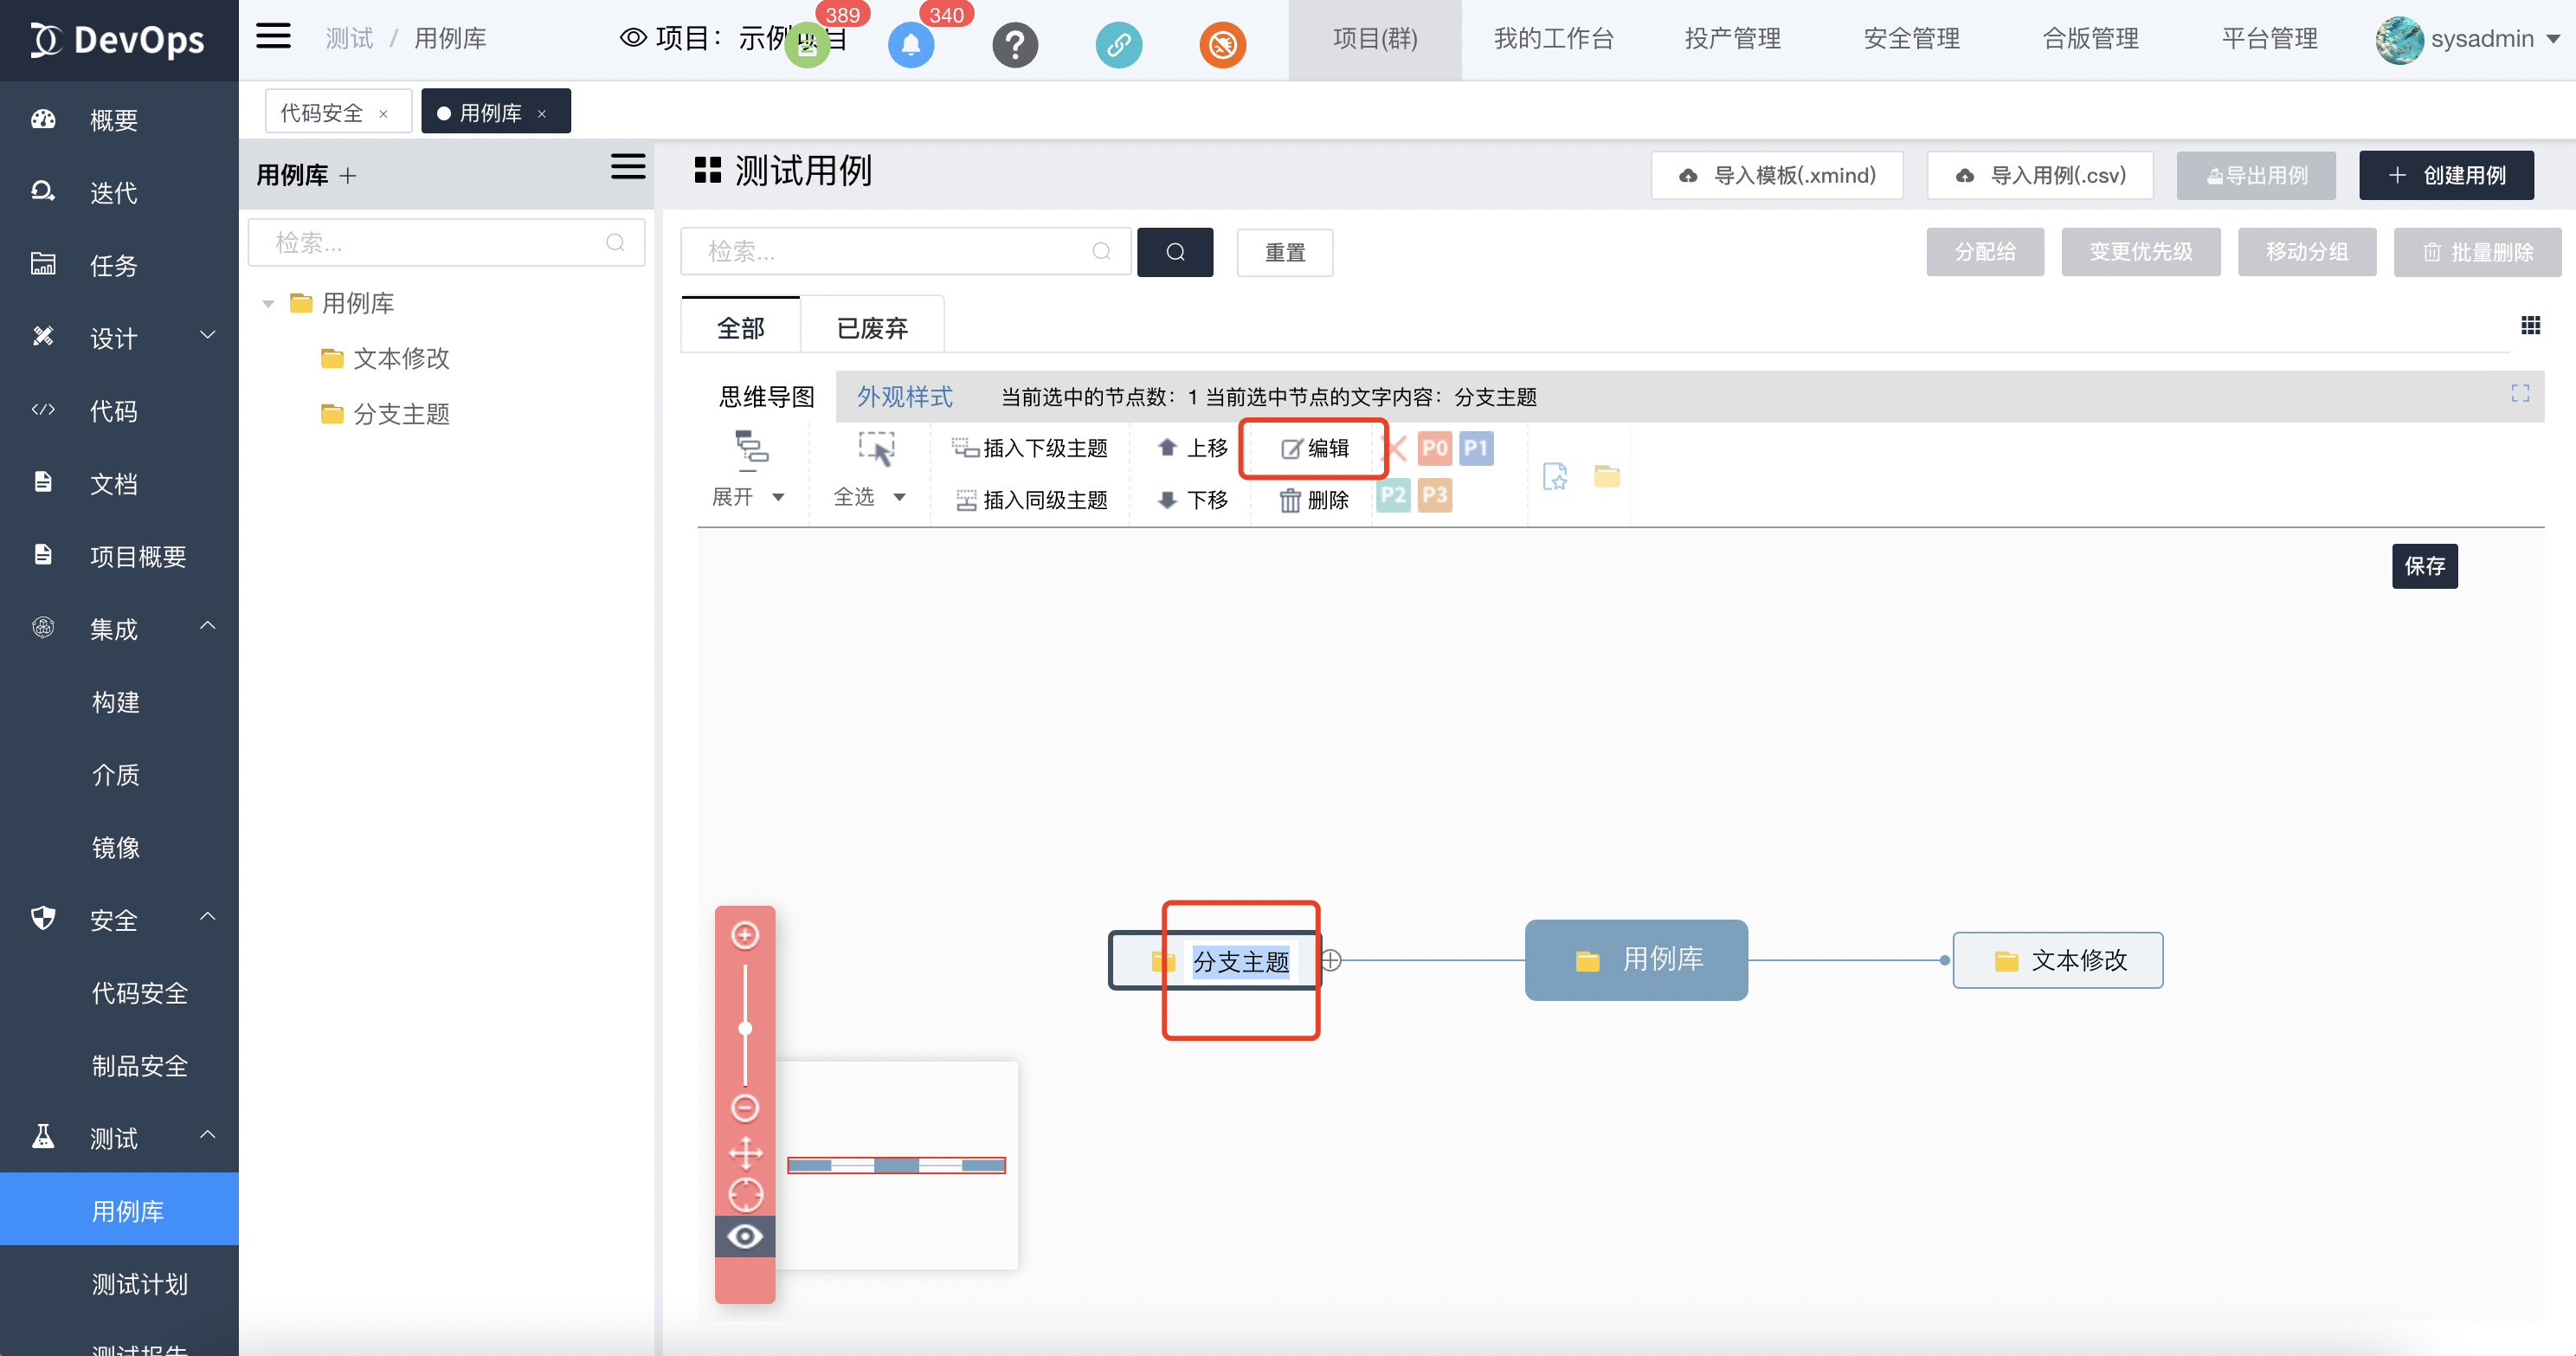Click the P3 priority tag icon
The height and width of the screenshot is (1356, 2576).
[1434, 495]
